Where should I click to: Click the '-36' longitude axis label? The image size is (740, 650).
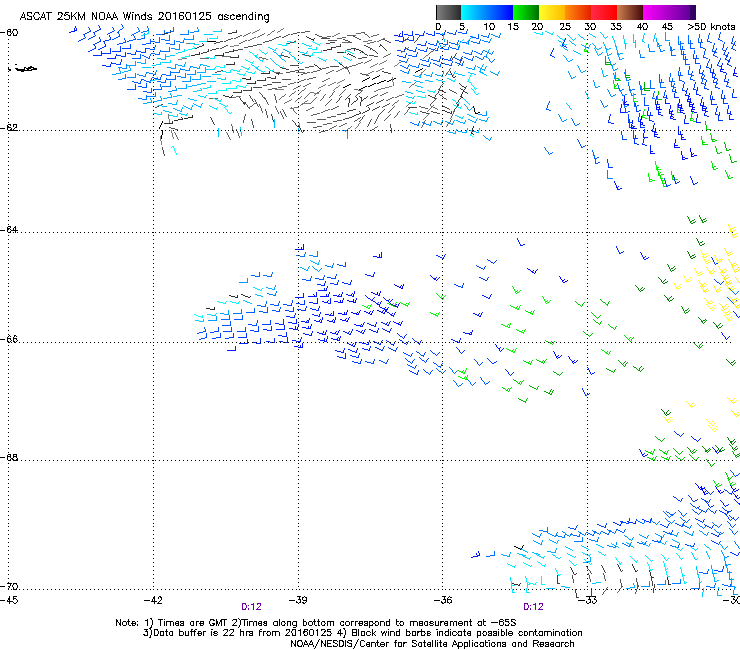pos(443,600)
